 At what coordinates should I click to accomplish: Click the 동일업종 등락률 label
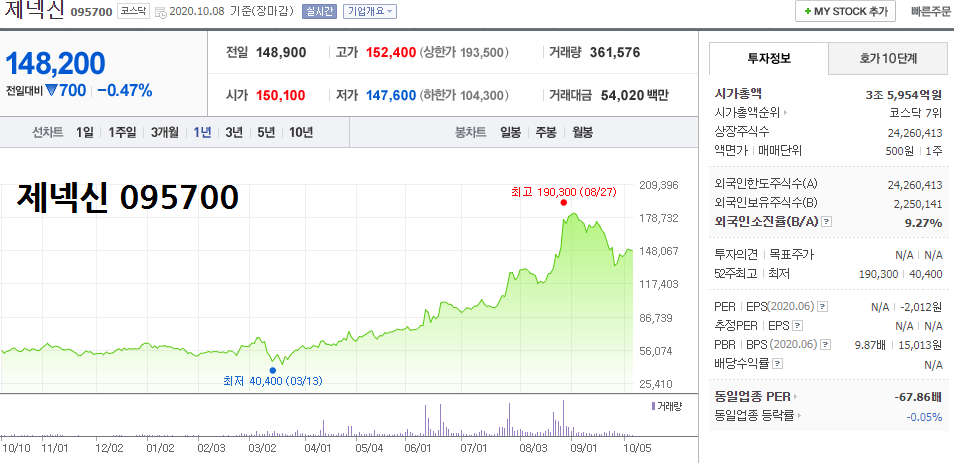click(754, 417)
